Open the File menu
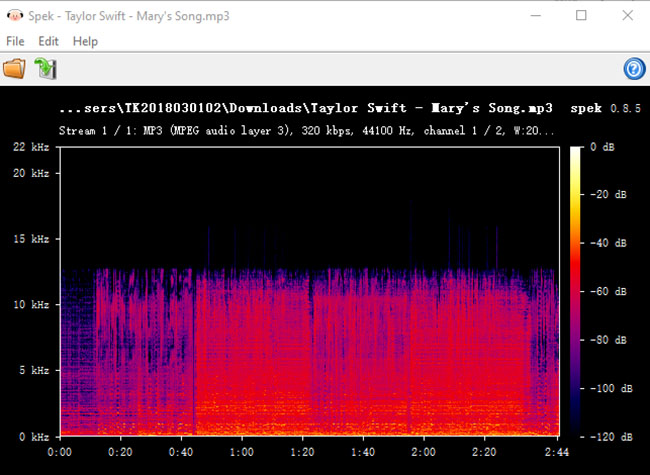This screenshot has width=650, height=475. point(15,41)
